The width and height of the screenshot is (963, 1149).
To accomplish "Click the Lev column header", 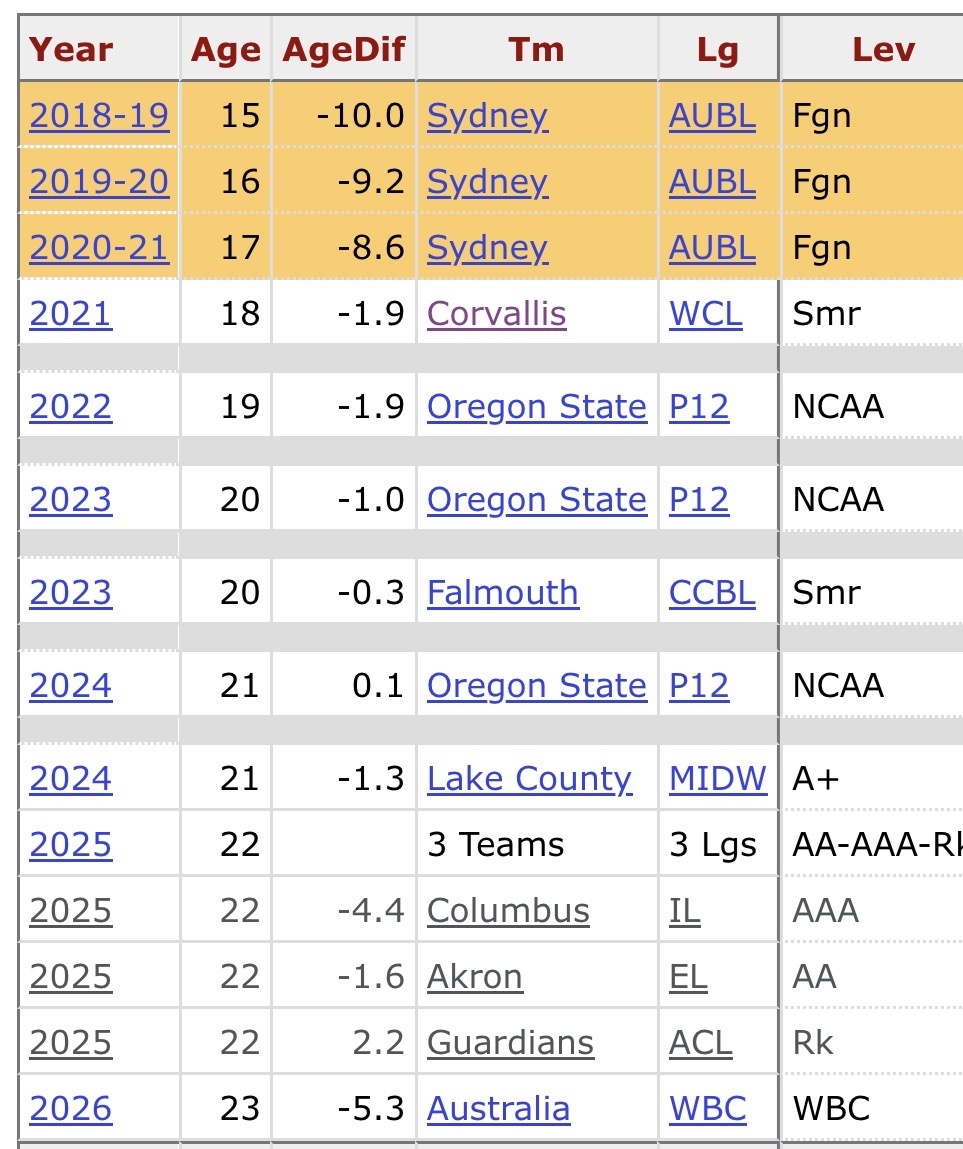I will (x=883, y=49).
